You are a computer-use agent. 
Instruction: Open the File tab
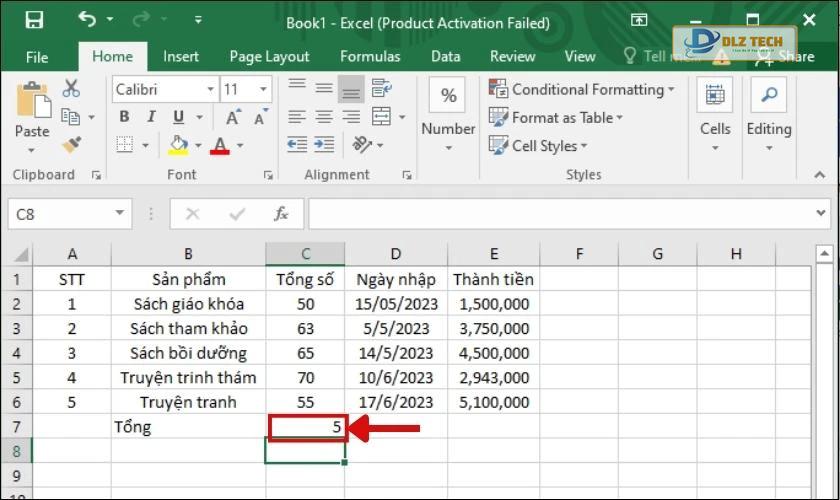click(36, 57)
